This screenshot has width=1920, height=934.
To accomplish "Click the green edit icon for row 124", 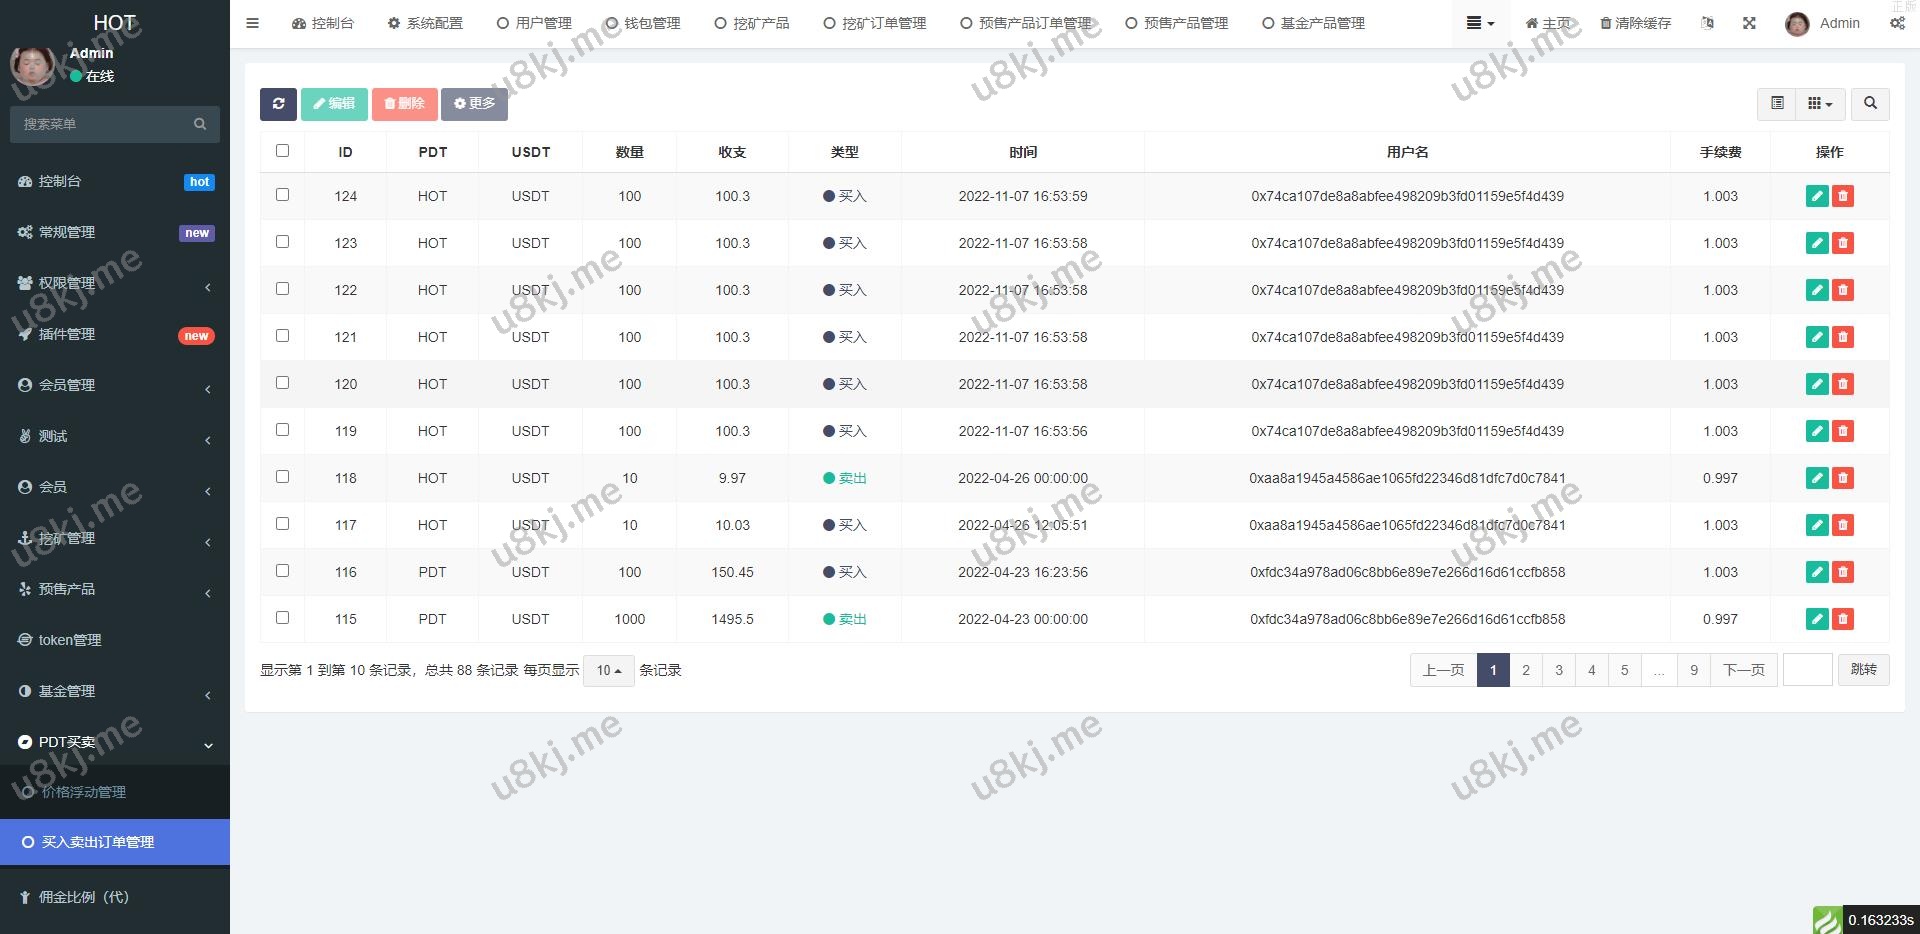I will point(1817,196).
